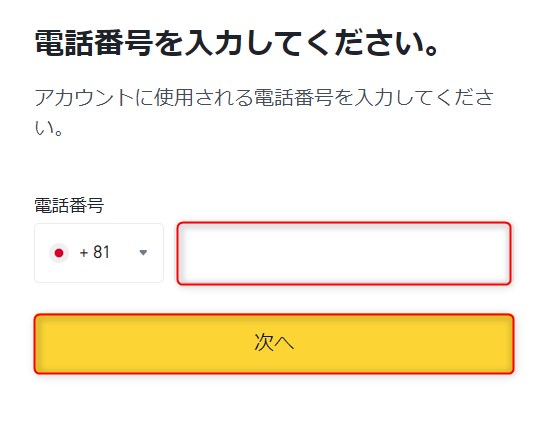Click the 81 digits in country code box
545x433 pixels.
pyautogui.click(x=102, y=252)
